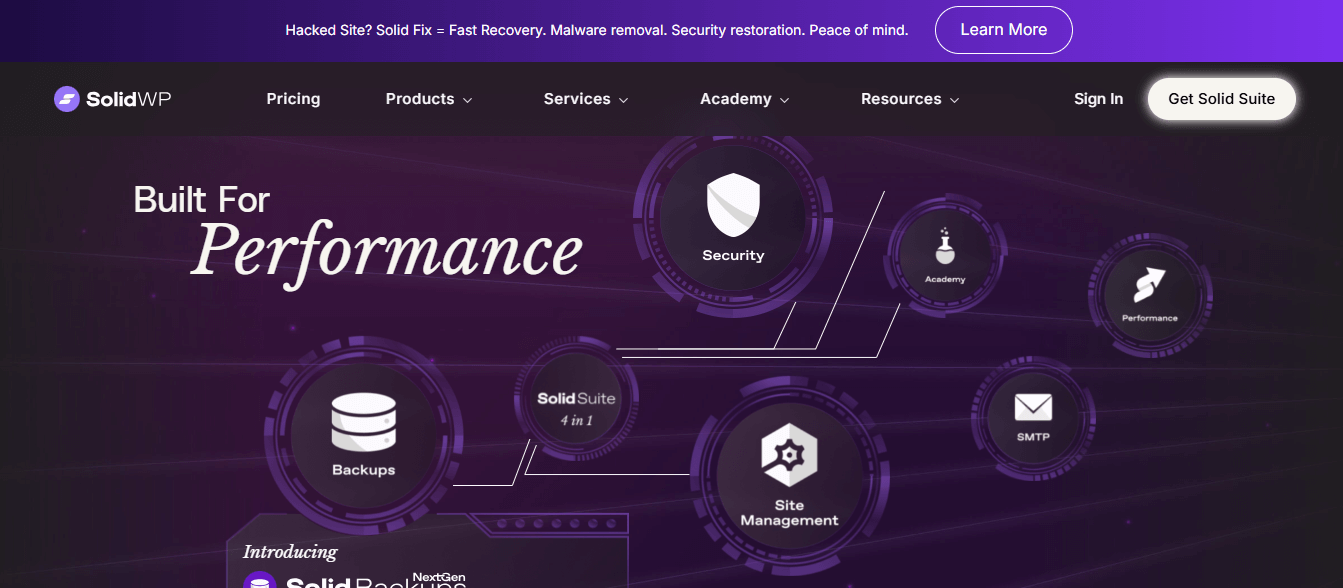Select the Backups database icon
This screenshot has width=1343, height=588.
pos(364,423)
